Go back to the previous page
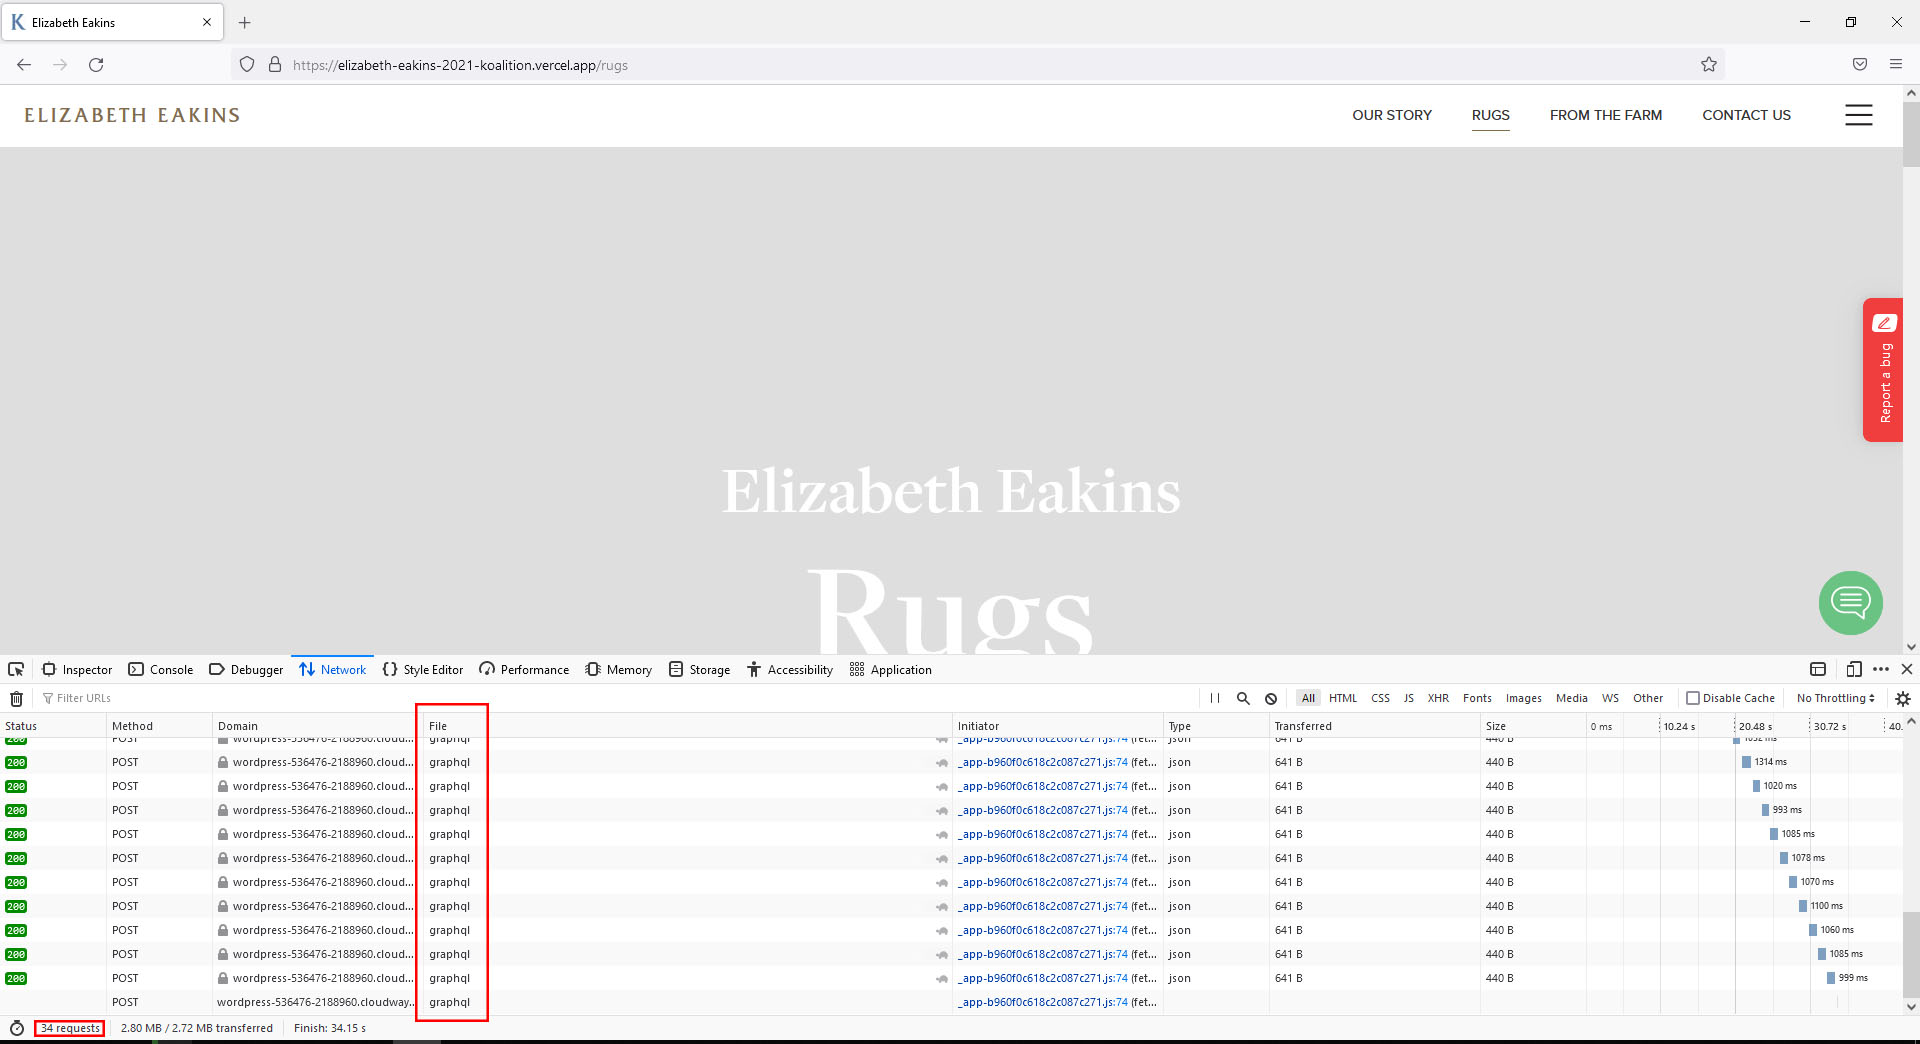The image size is (1920, 1044). coord(24,64)
